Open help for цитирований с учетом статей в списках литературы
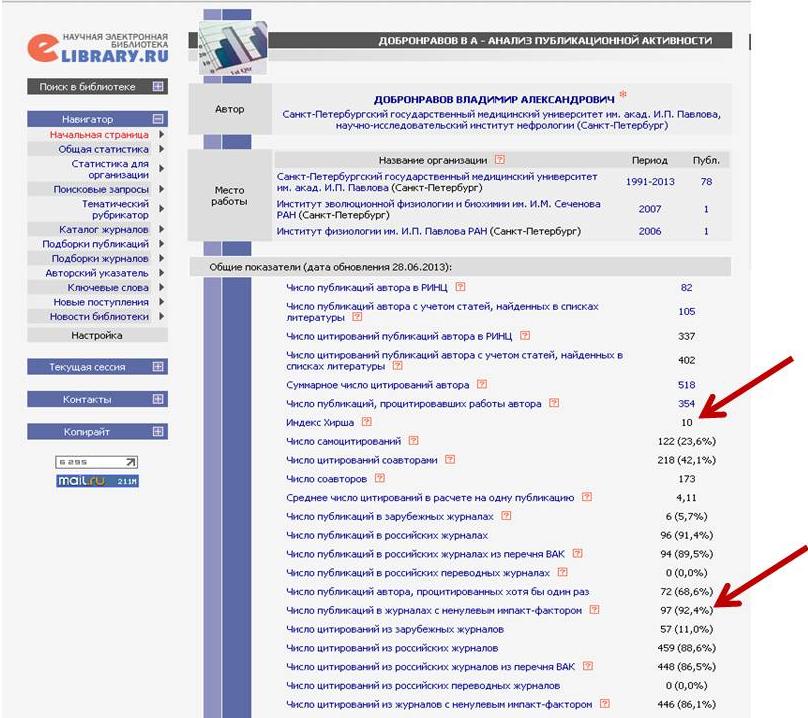 point(397,365)
